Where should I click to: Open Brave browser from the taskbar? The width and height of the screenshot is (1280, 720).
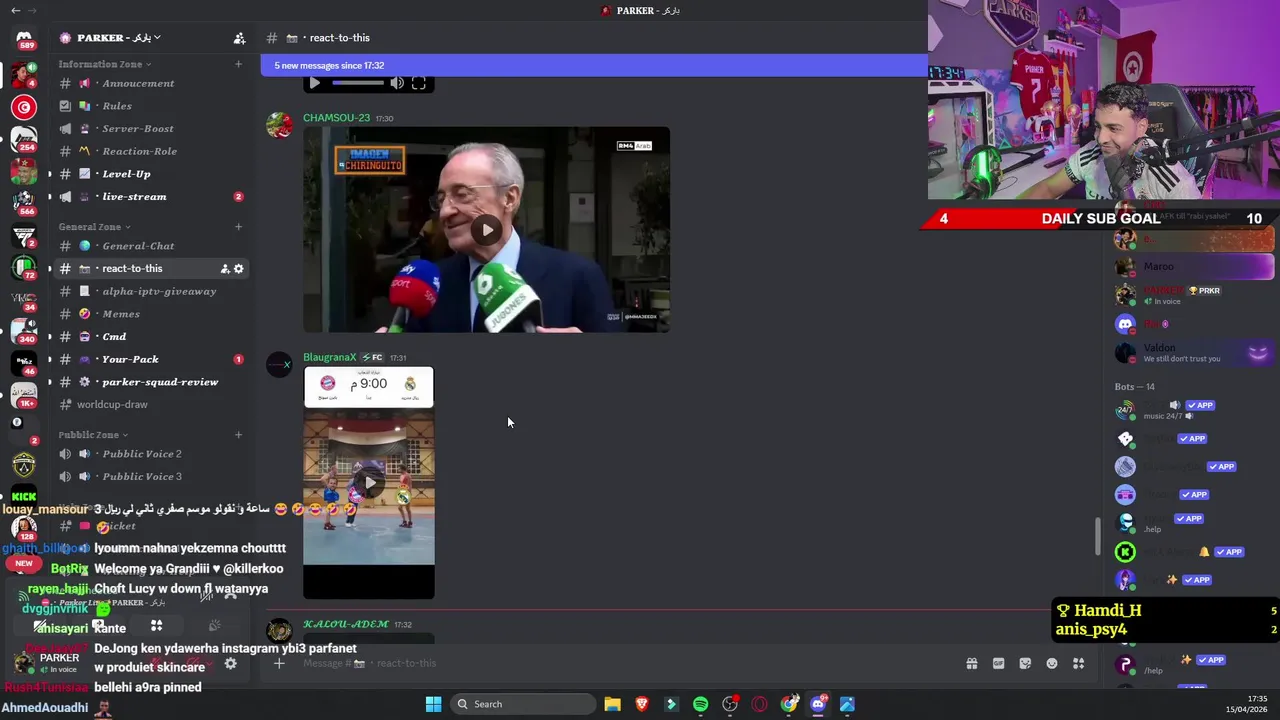coord(642,704)
